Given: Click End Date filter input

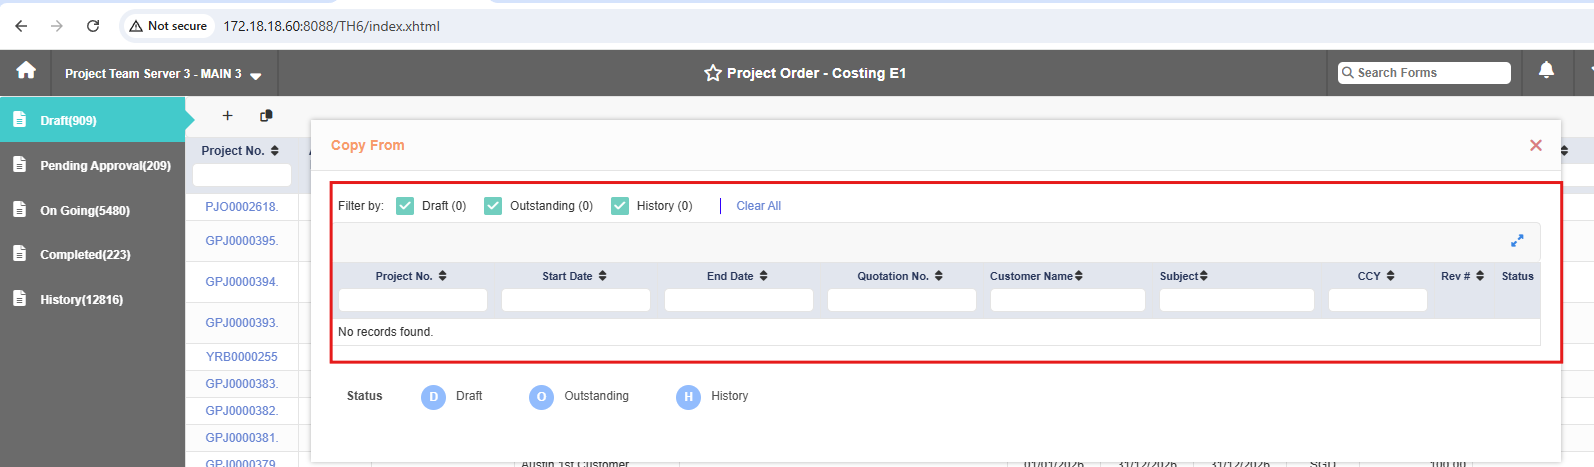Looking at the screenshot, I should coord(739,300).
